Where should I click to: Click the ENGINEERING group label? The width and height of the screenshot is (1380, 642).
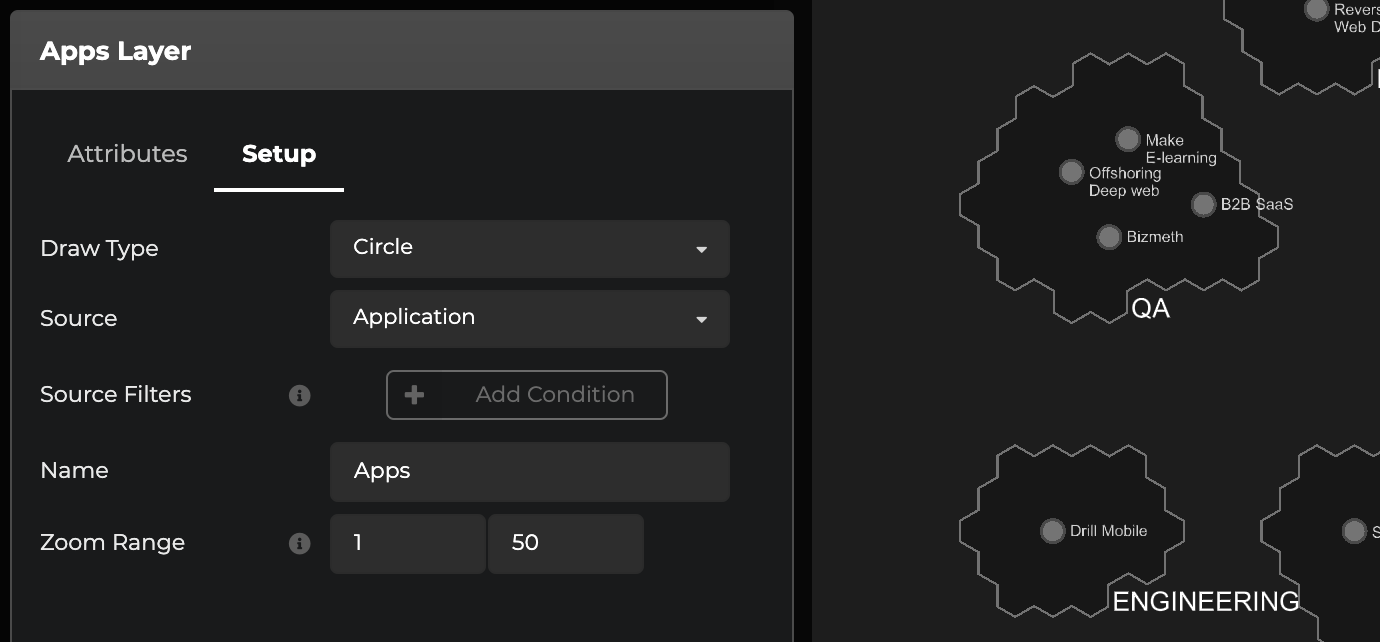click(x=1205, y=601)
